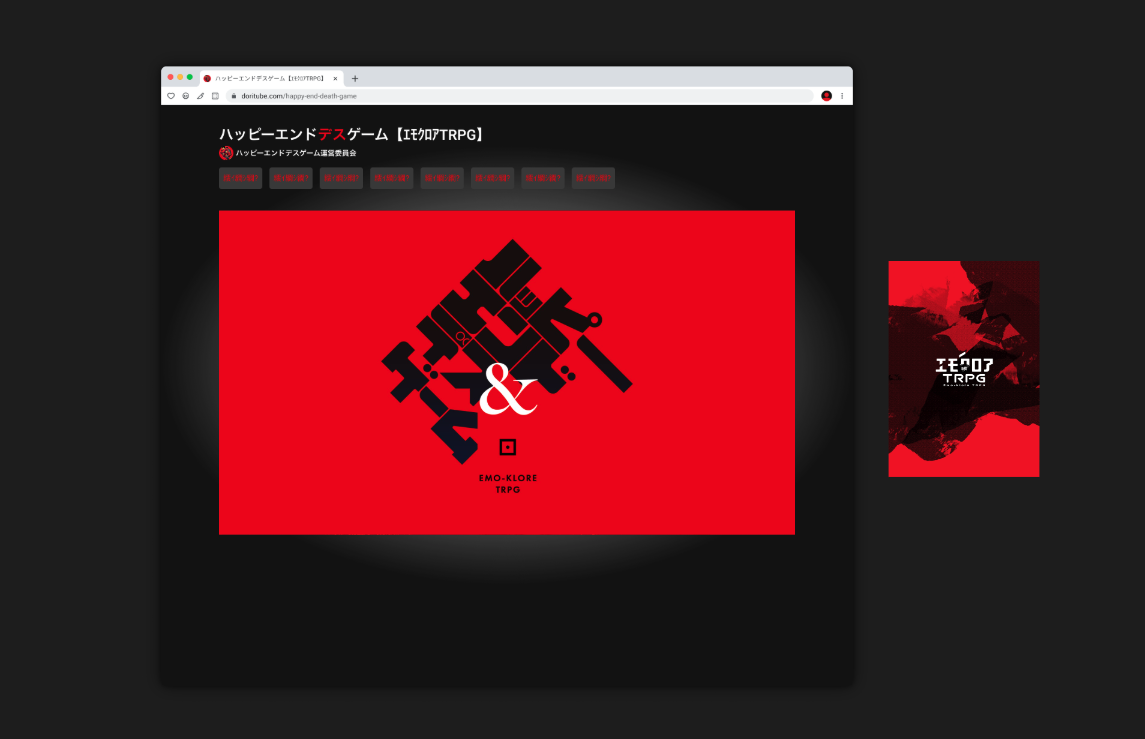Open the red profile avatar in browser toolbar
Image resolution: width=1145 pixels, height=739 pixels.
(x=827, y=96)
